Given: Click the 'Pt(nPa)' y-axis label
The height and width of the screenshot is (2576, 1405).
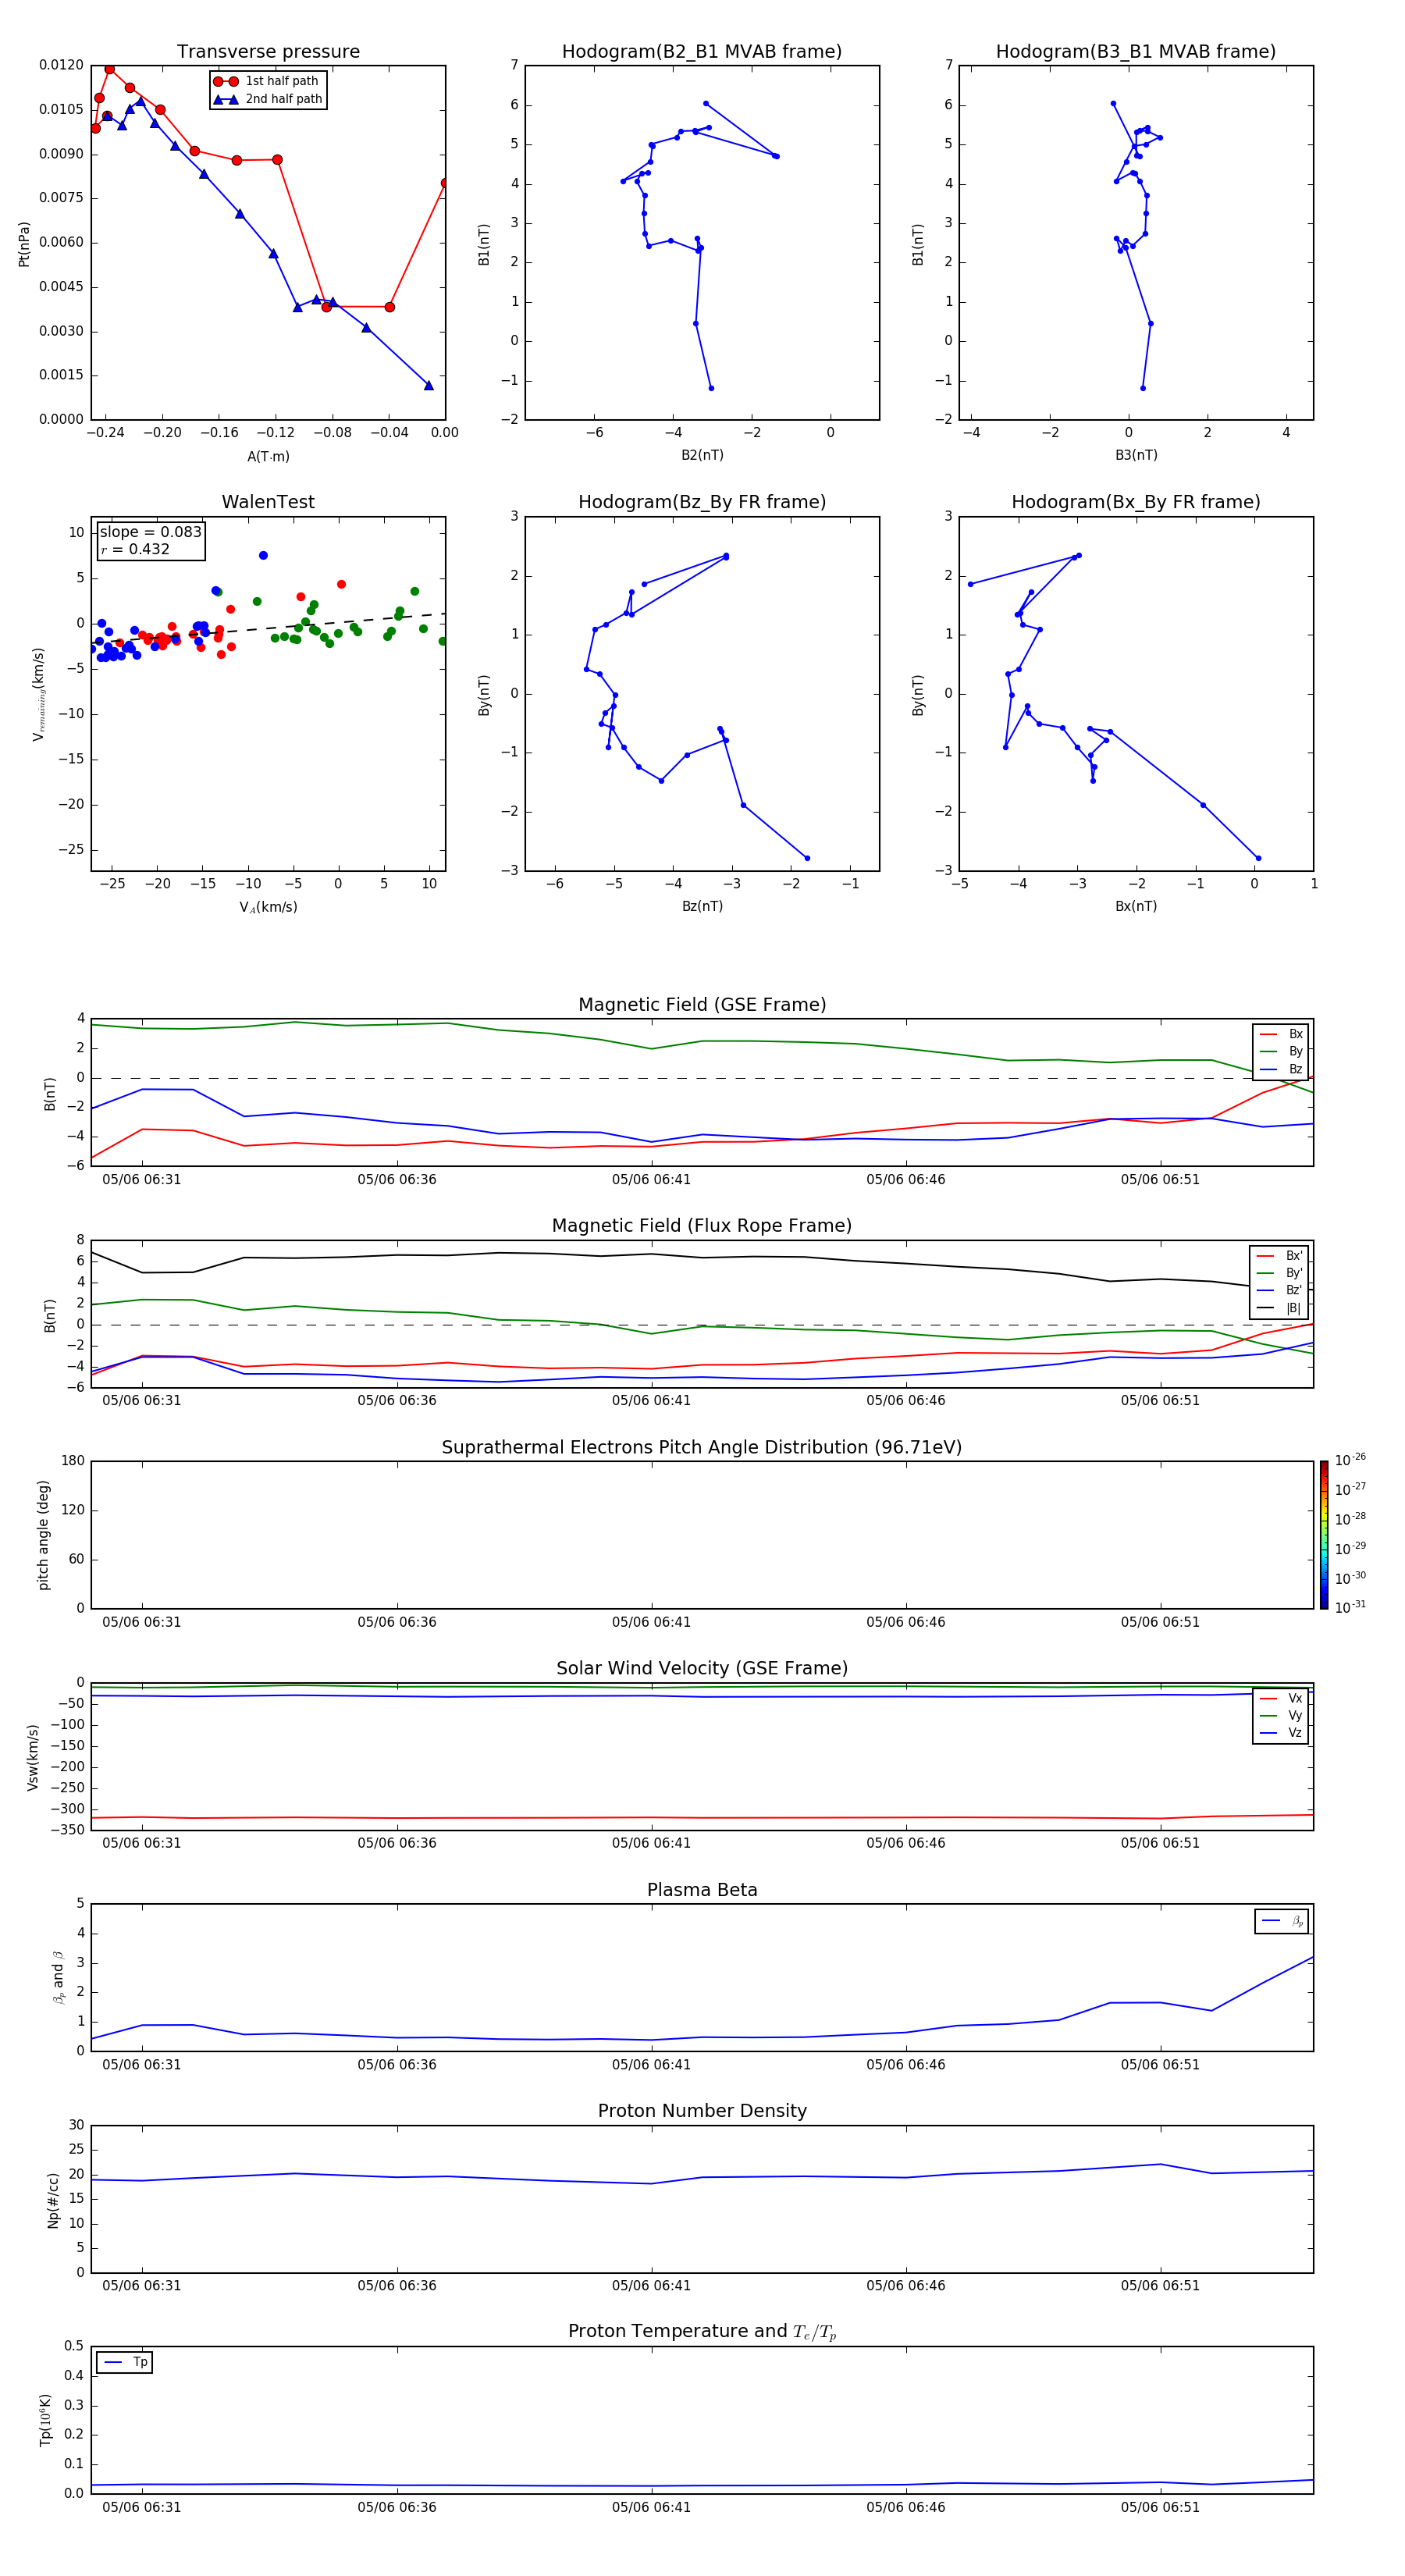Looking at the screenshot, I should [24, 243].
